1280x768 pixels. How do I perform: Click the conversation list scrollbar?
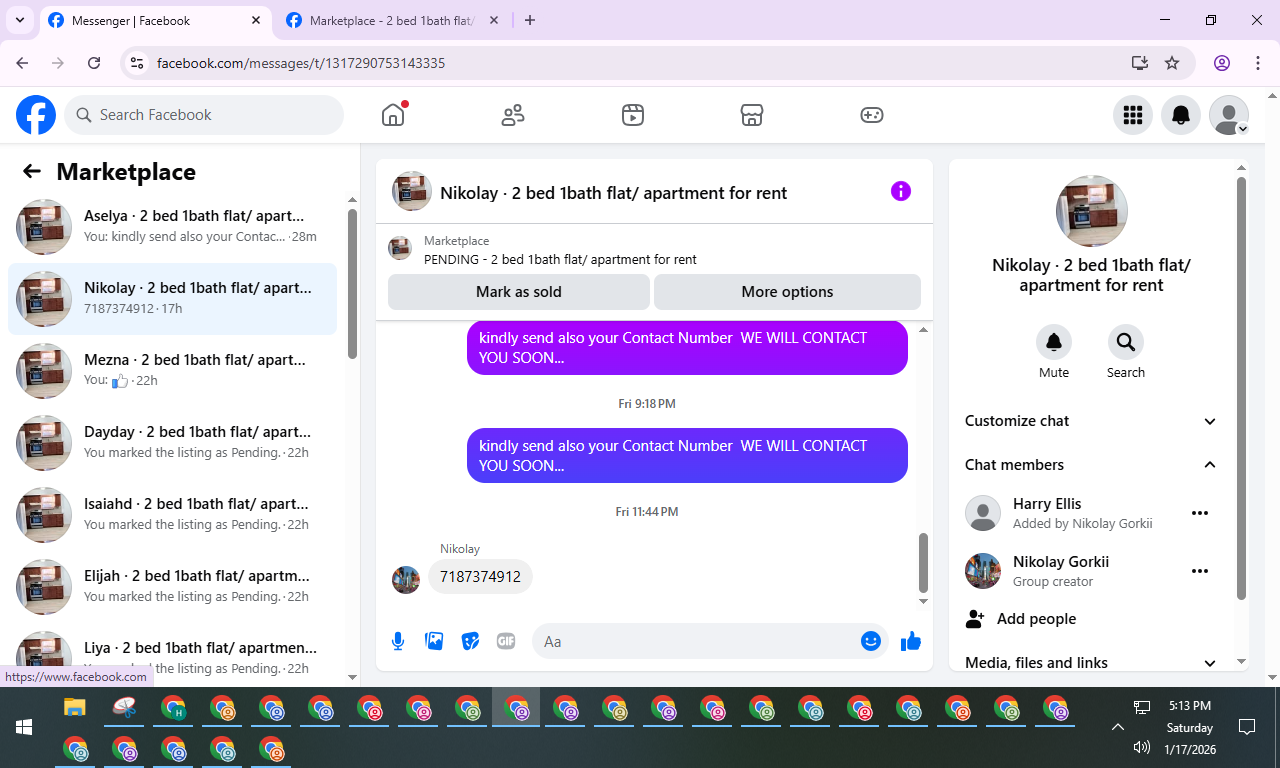352,283
